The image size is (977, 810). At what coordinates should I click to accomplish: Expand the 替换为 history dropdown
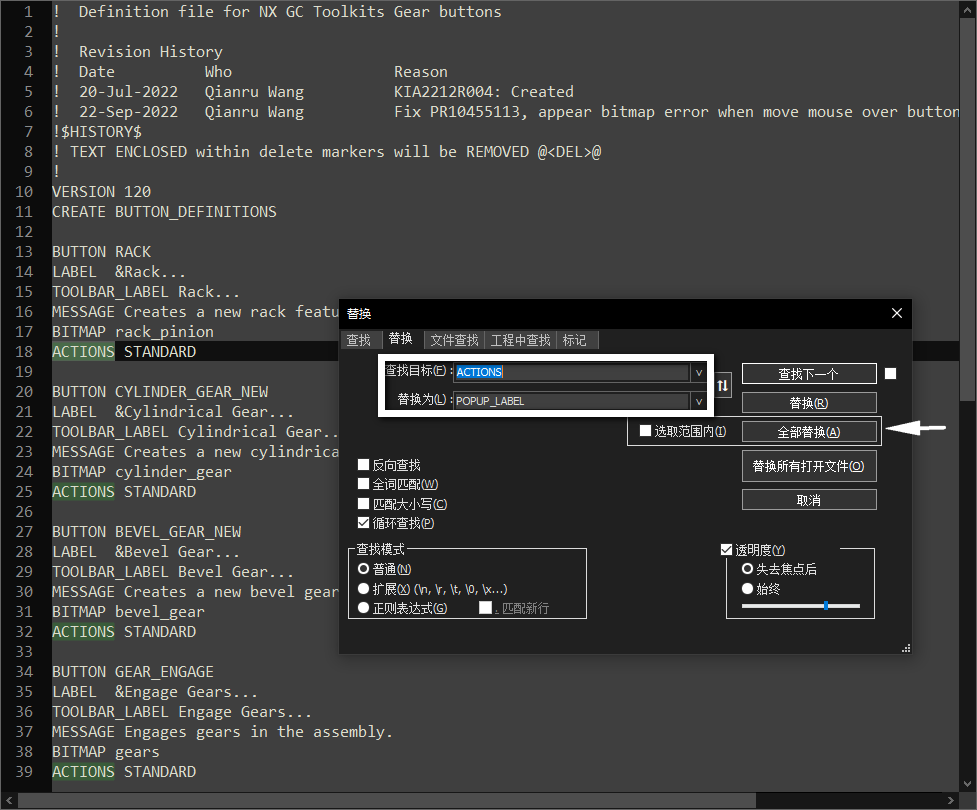coord(698,401)
